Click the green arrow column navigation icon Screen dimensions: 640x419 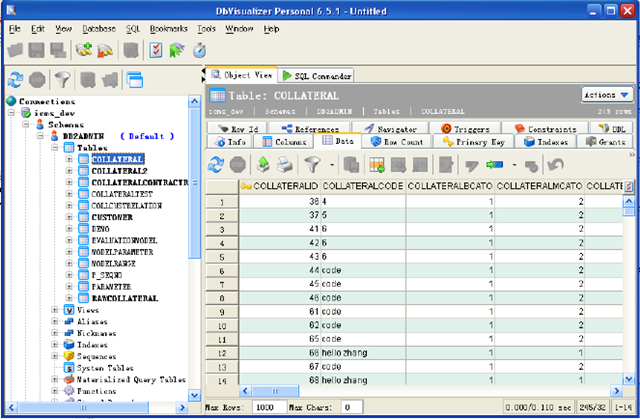coord(494,164)
